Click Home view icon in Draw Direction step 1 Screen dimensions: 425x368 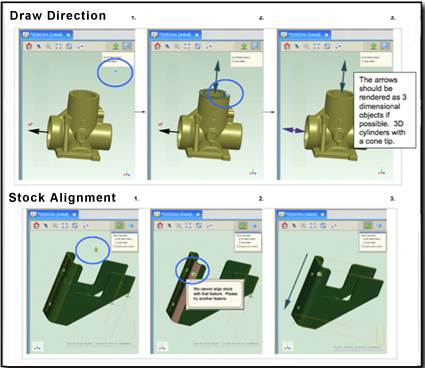coord(29,46)
